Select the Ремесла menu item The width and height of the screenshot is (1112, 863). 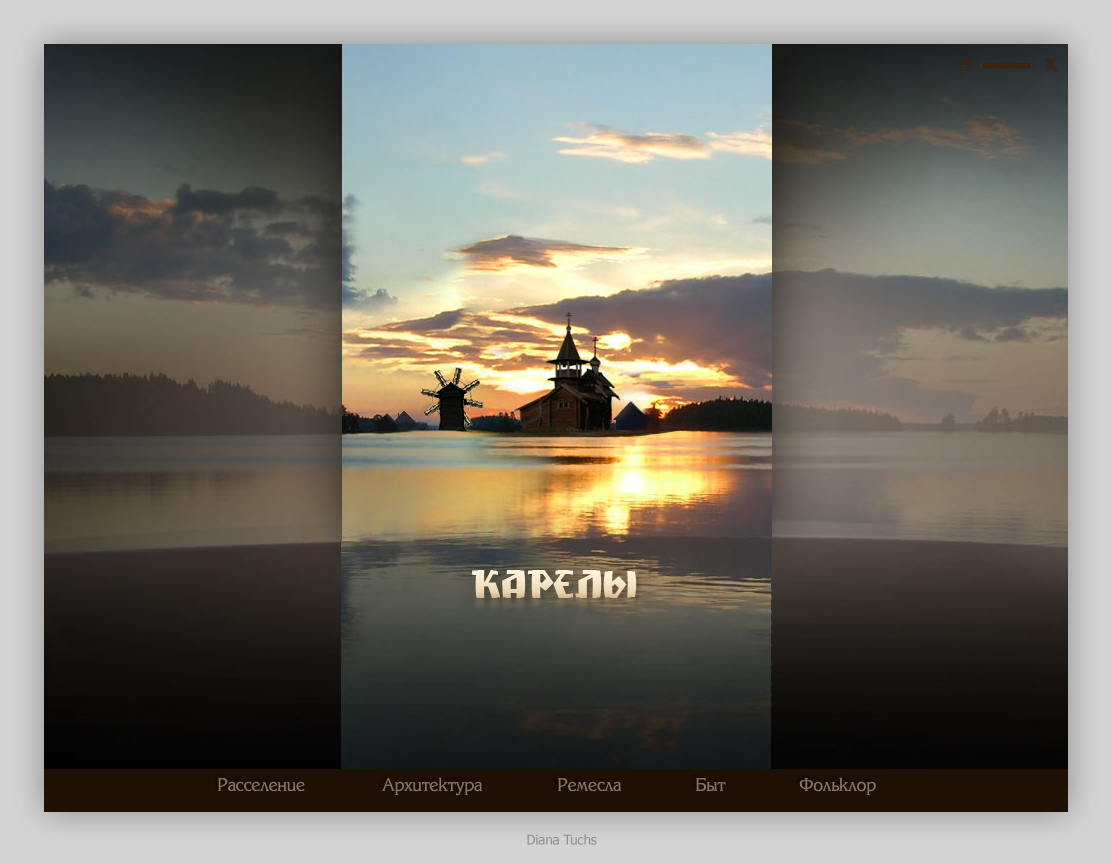tap(589, 785)
